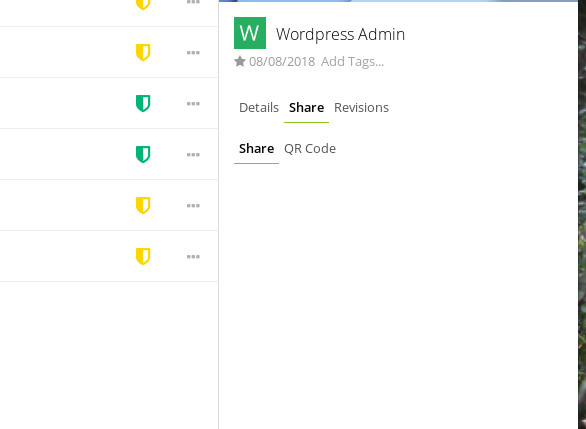586x429 pixels.
Task: Click the upper green security shield icon
Action: [143, 104]
